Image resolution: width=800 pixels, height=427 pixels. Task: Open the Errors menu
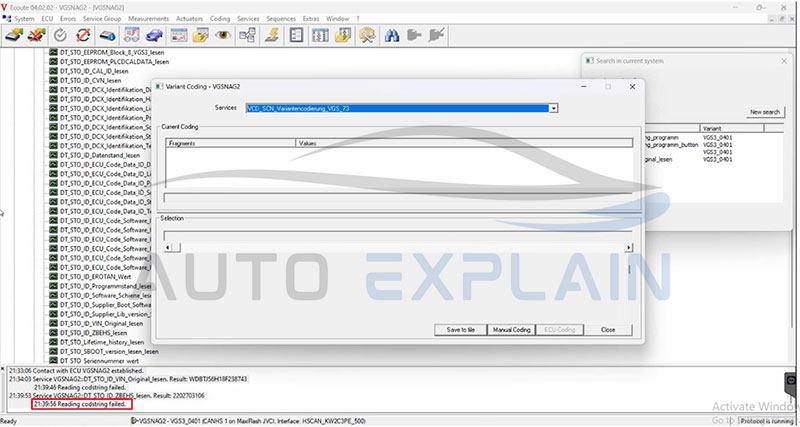click(68, 19)
